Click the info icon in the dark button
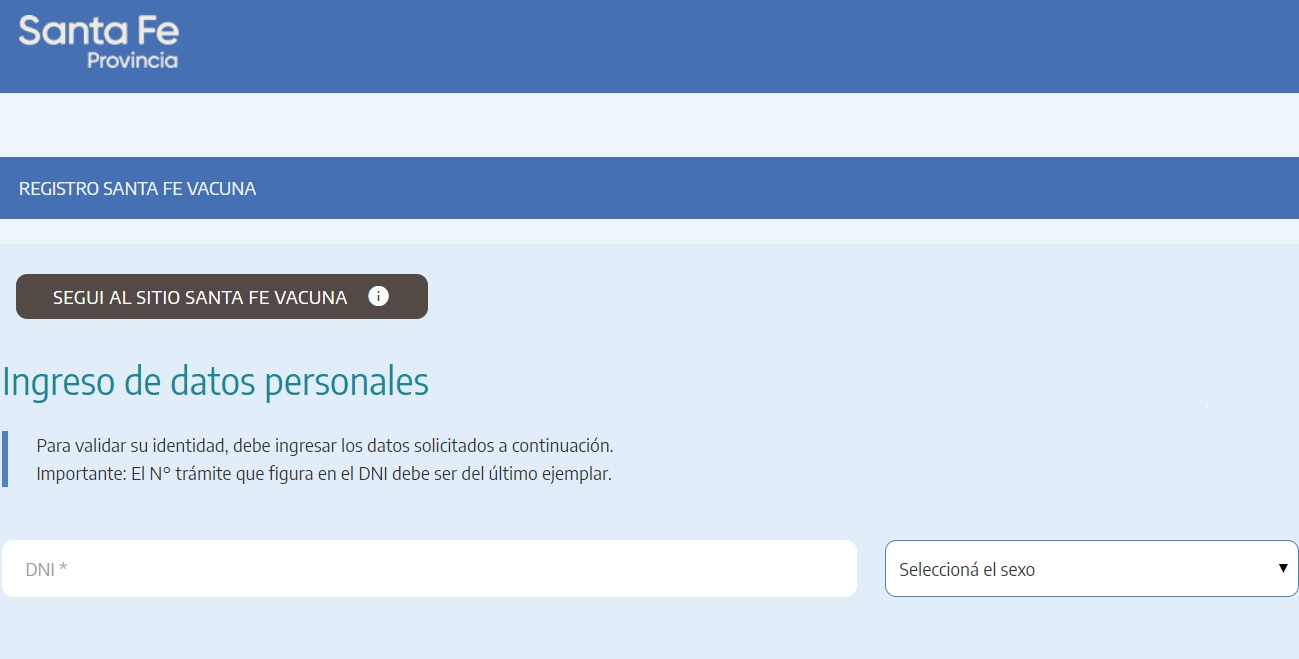The height and width of the screenshot is (659, 1299). (378, 296)
